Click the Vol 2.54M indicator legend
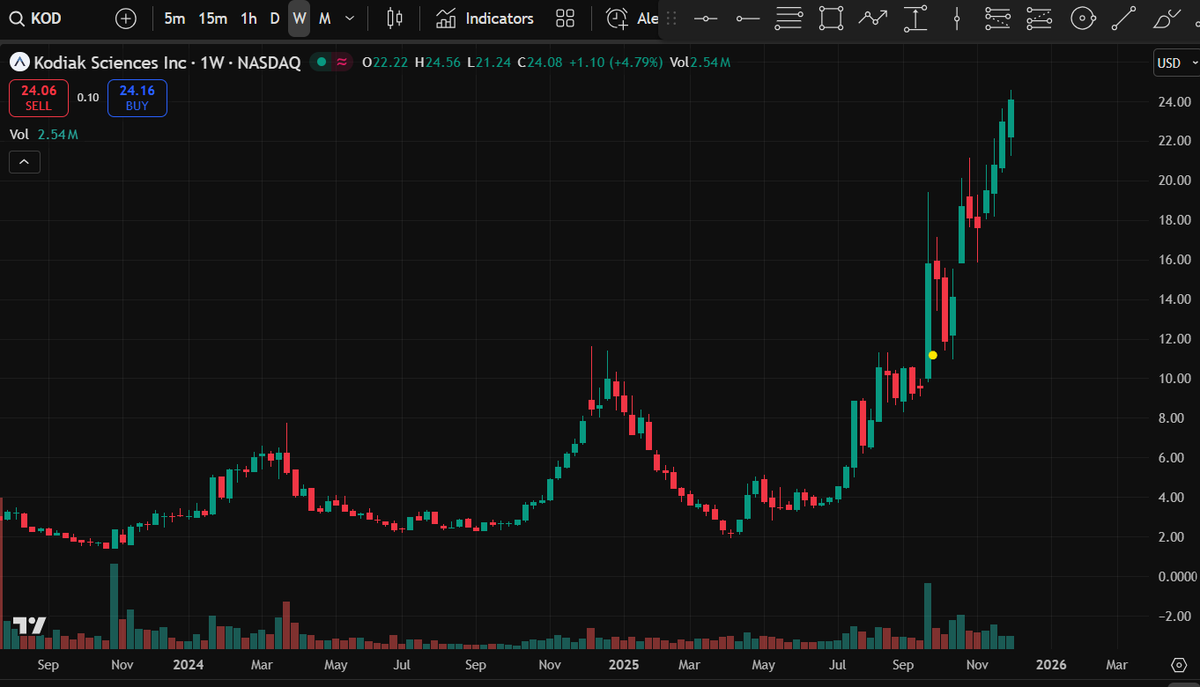The image size is (1200, 687). pyautogui.click(x=44, y=134)
